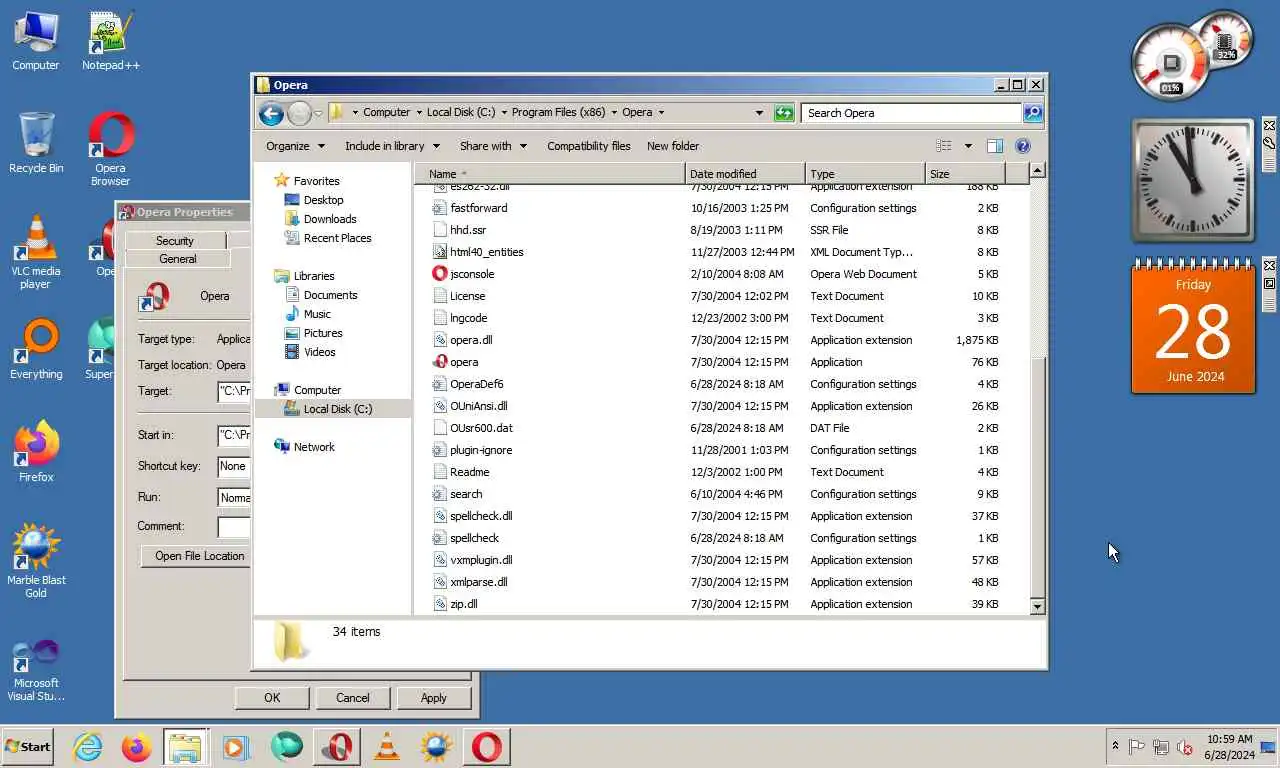Sort files by the Name column header
Viewport: 1280px width, 768px height.
pos(549,174)
